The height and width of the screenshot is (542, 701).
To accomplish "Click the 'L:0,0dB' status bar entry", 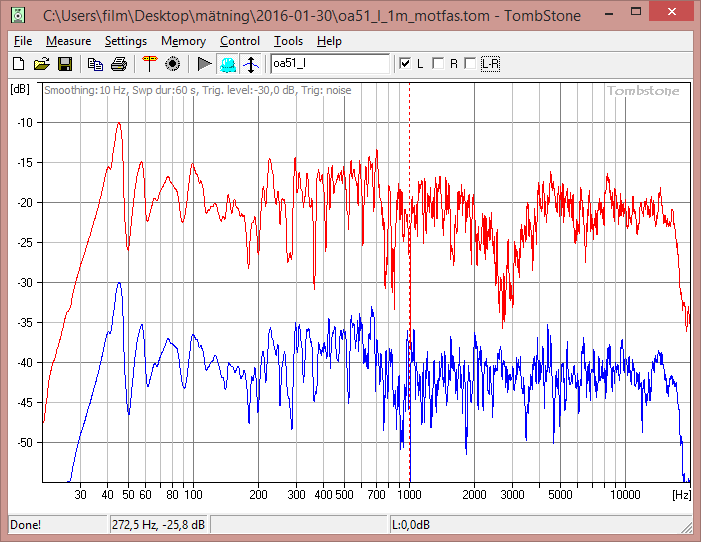I will coord(411,525).
